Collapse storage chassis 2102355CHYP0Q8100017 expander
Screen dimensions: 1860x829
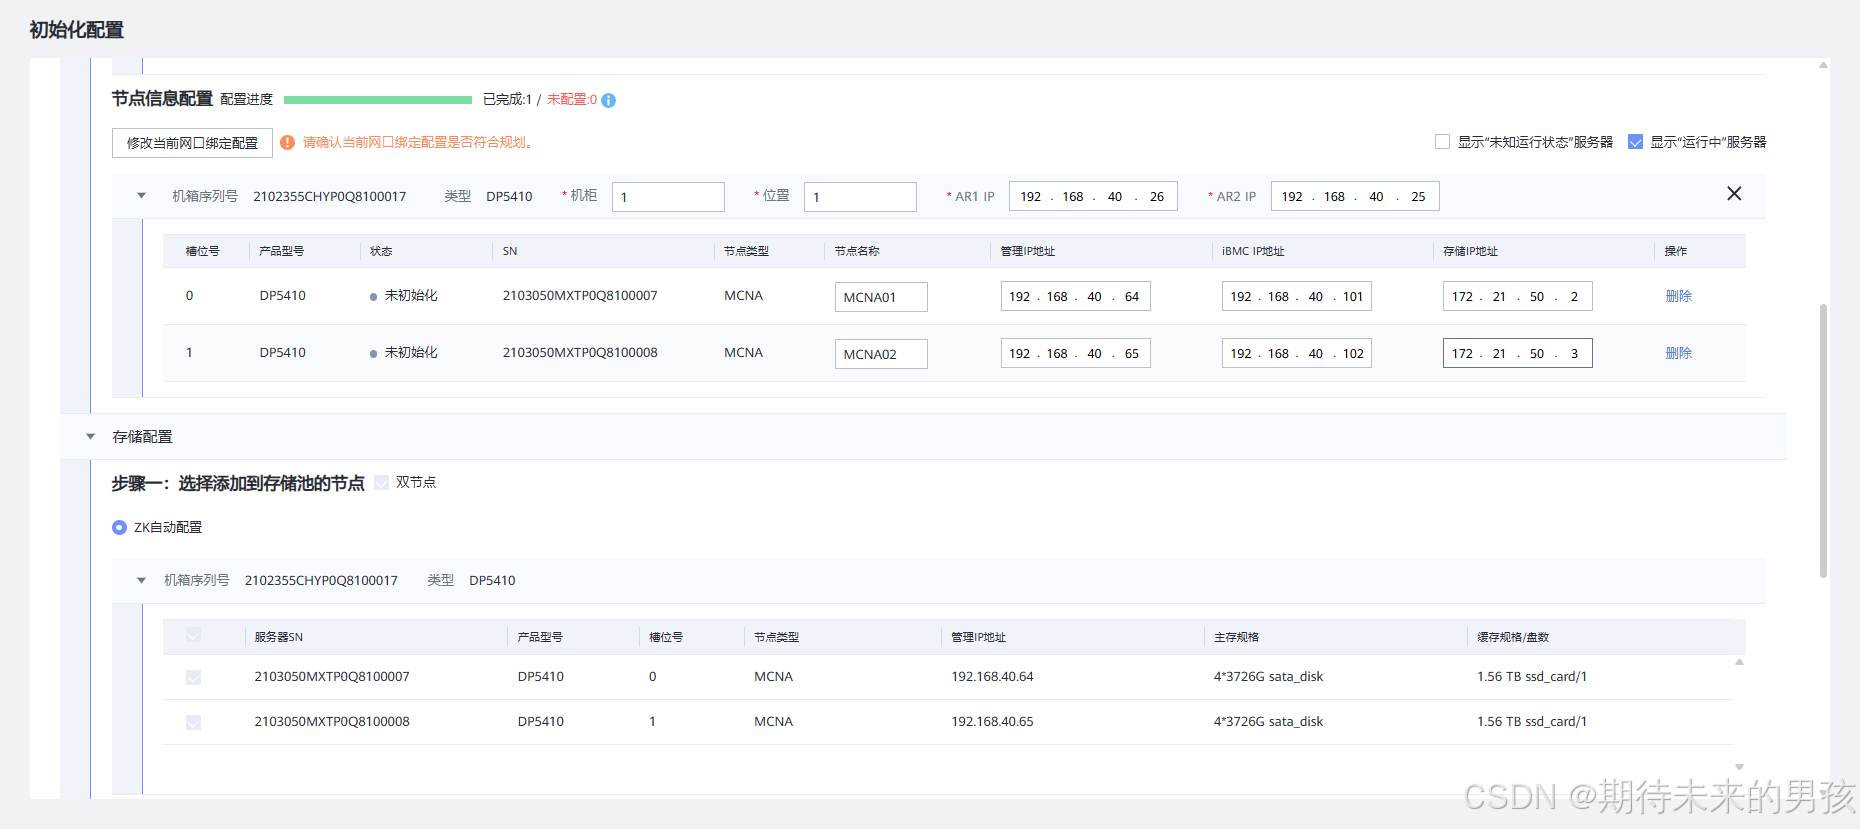tap(141, 580)
